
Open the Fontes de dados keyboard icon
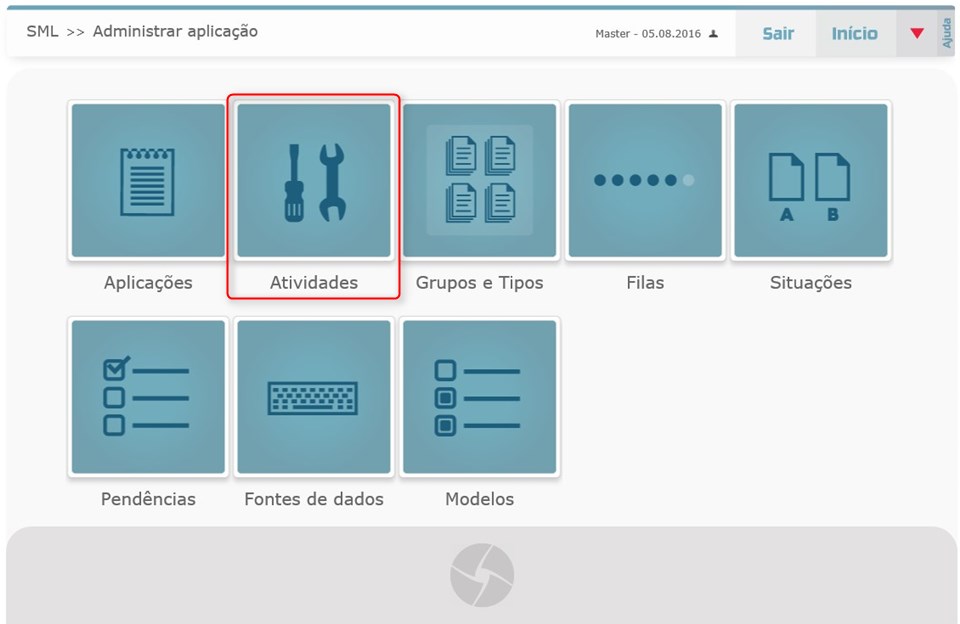[x=312, y=396]
